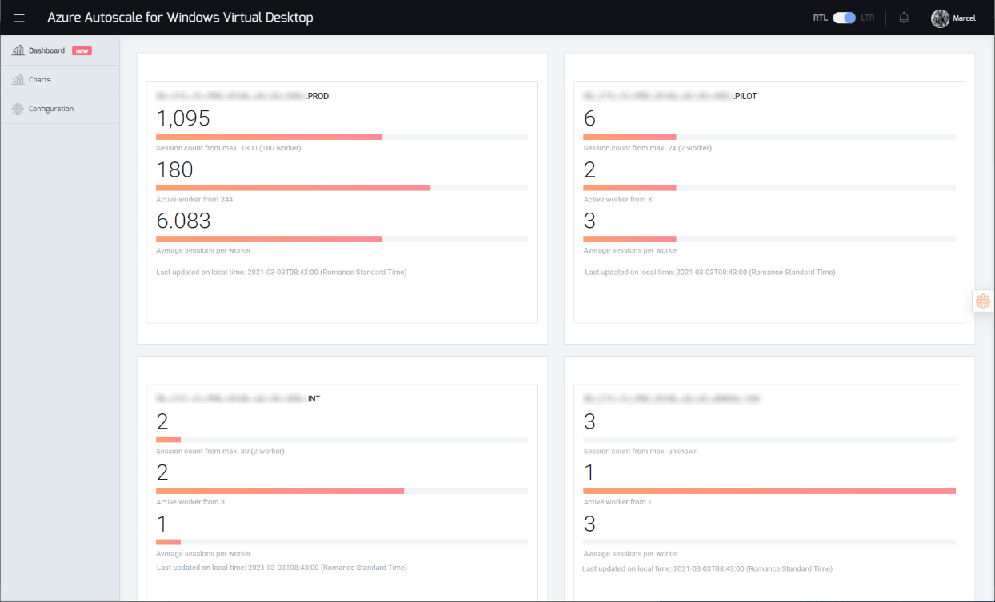Click the INT 'Last updated on local time' line
This screenshot has height=602, width=995.
click(x=282, y=568)
